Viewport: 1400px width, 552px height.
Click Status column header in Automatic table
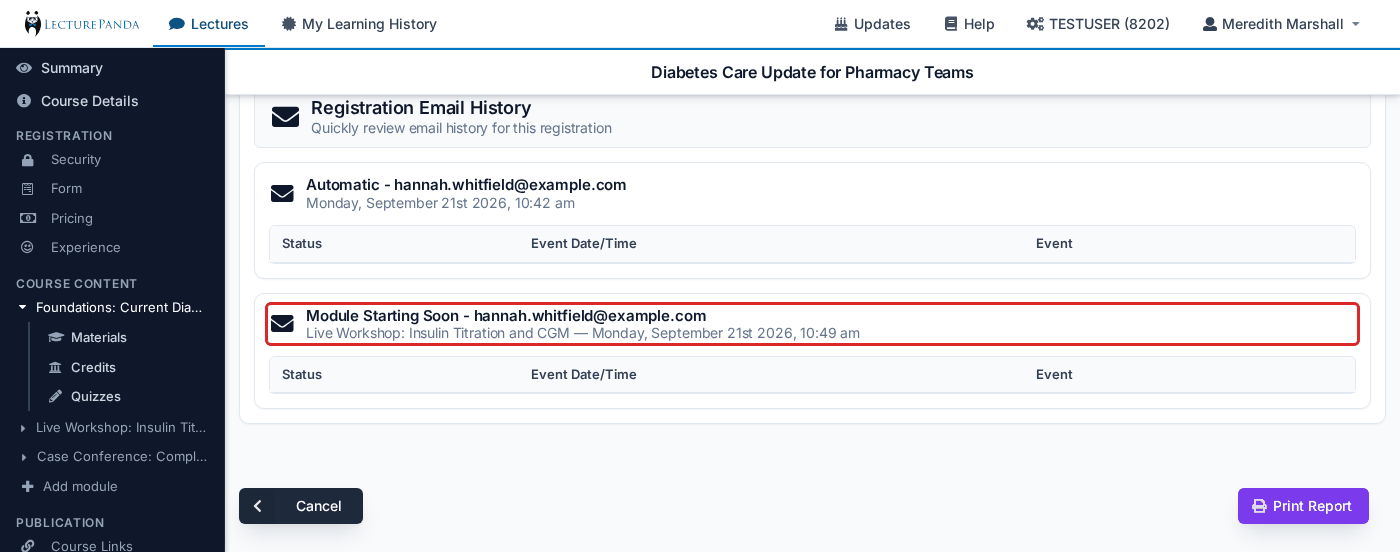302,243
